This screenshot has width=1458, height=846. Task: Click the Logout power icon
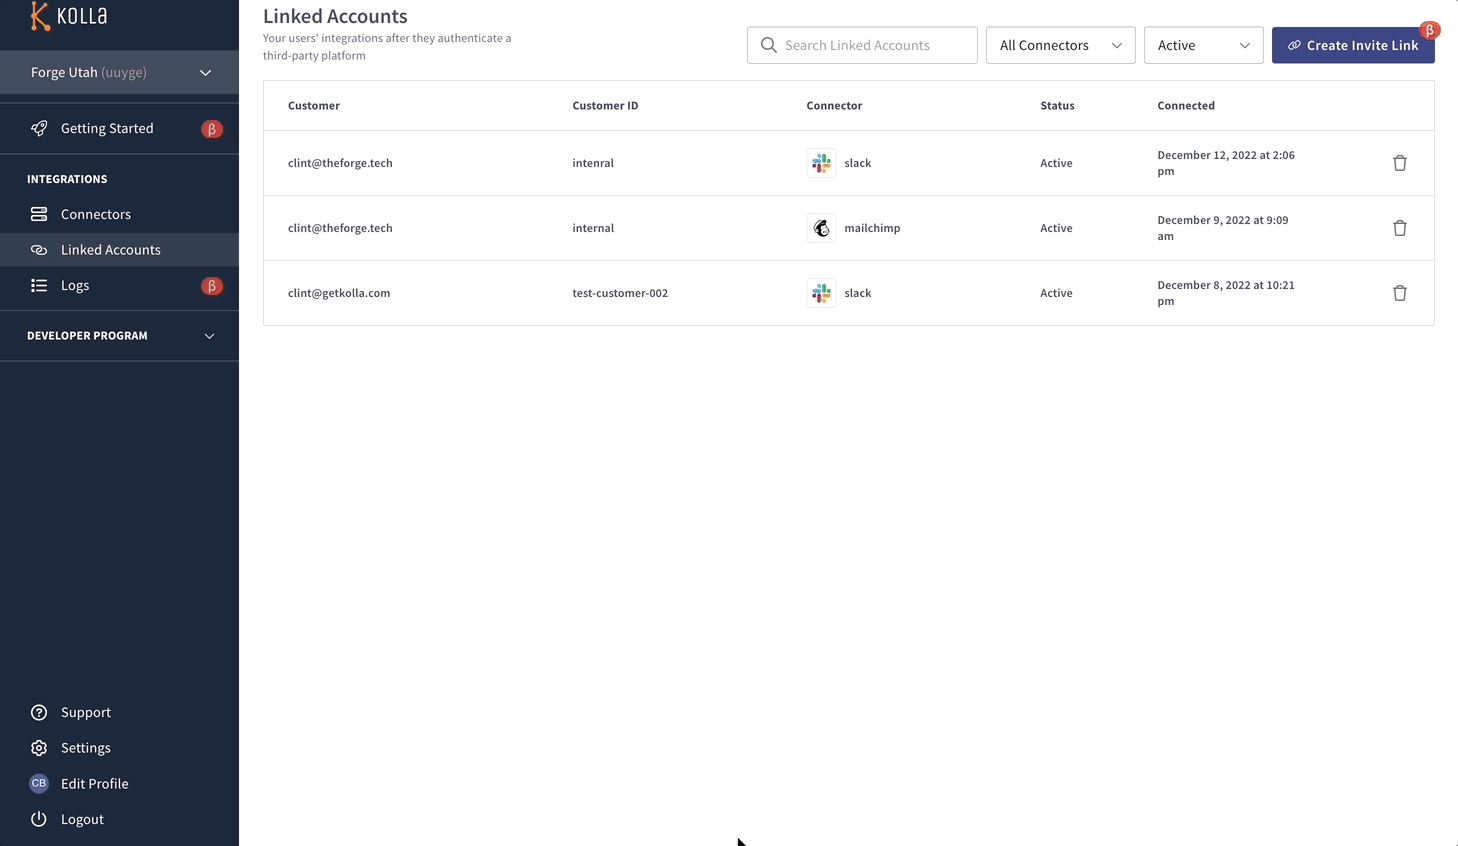(39, 819)
